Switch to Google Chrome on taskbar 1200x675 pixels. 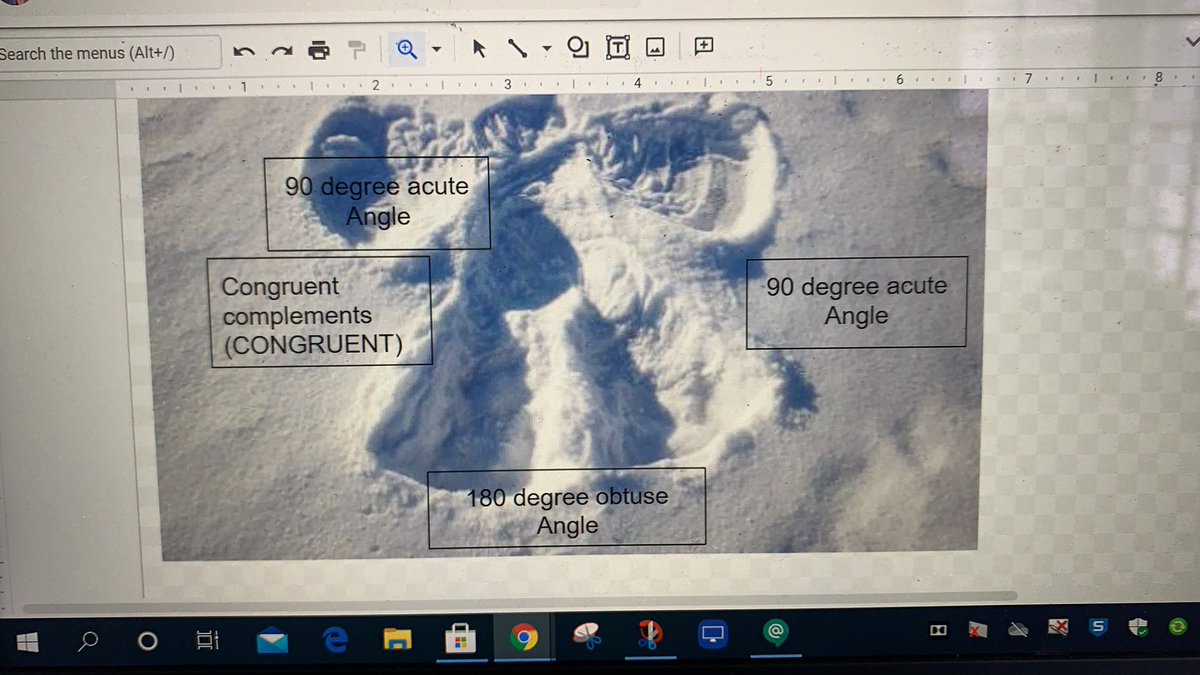click(x=524, y=637)
